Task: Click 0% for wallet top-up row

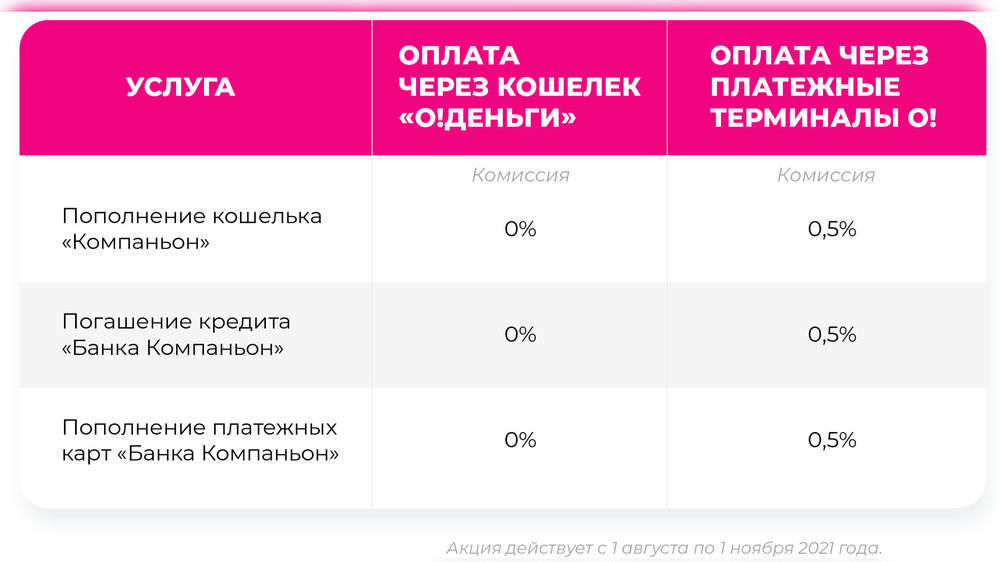Action: [x=520, y=229]
